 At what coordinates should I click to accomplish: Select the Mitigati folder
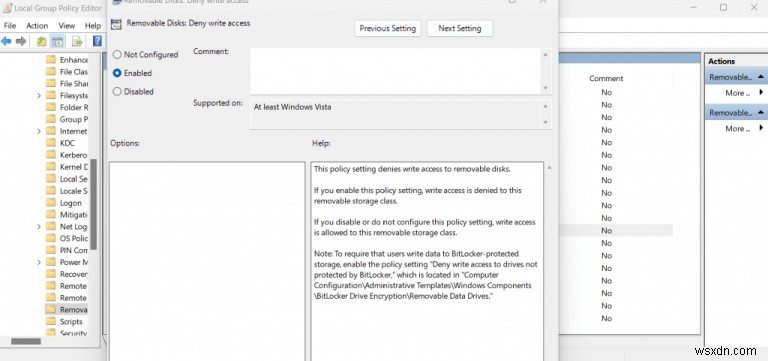pyautogui.click(x=67, y=215)
